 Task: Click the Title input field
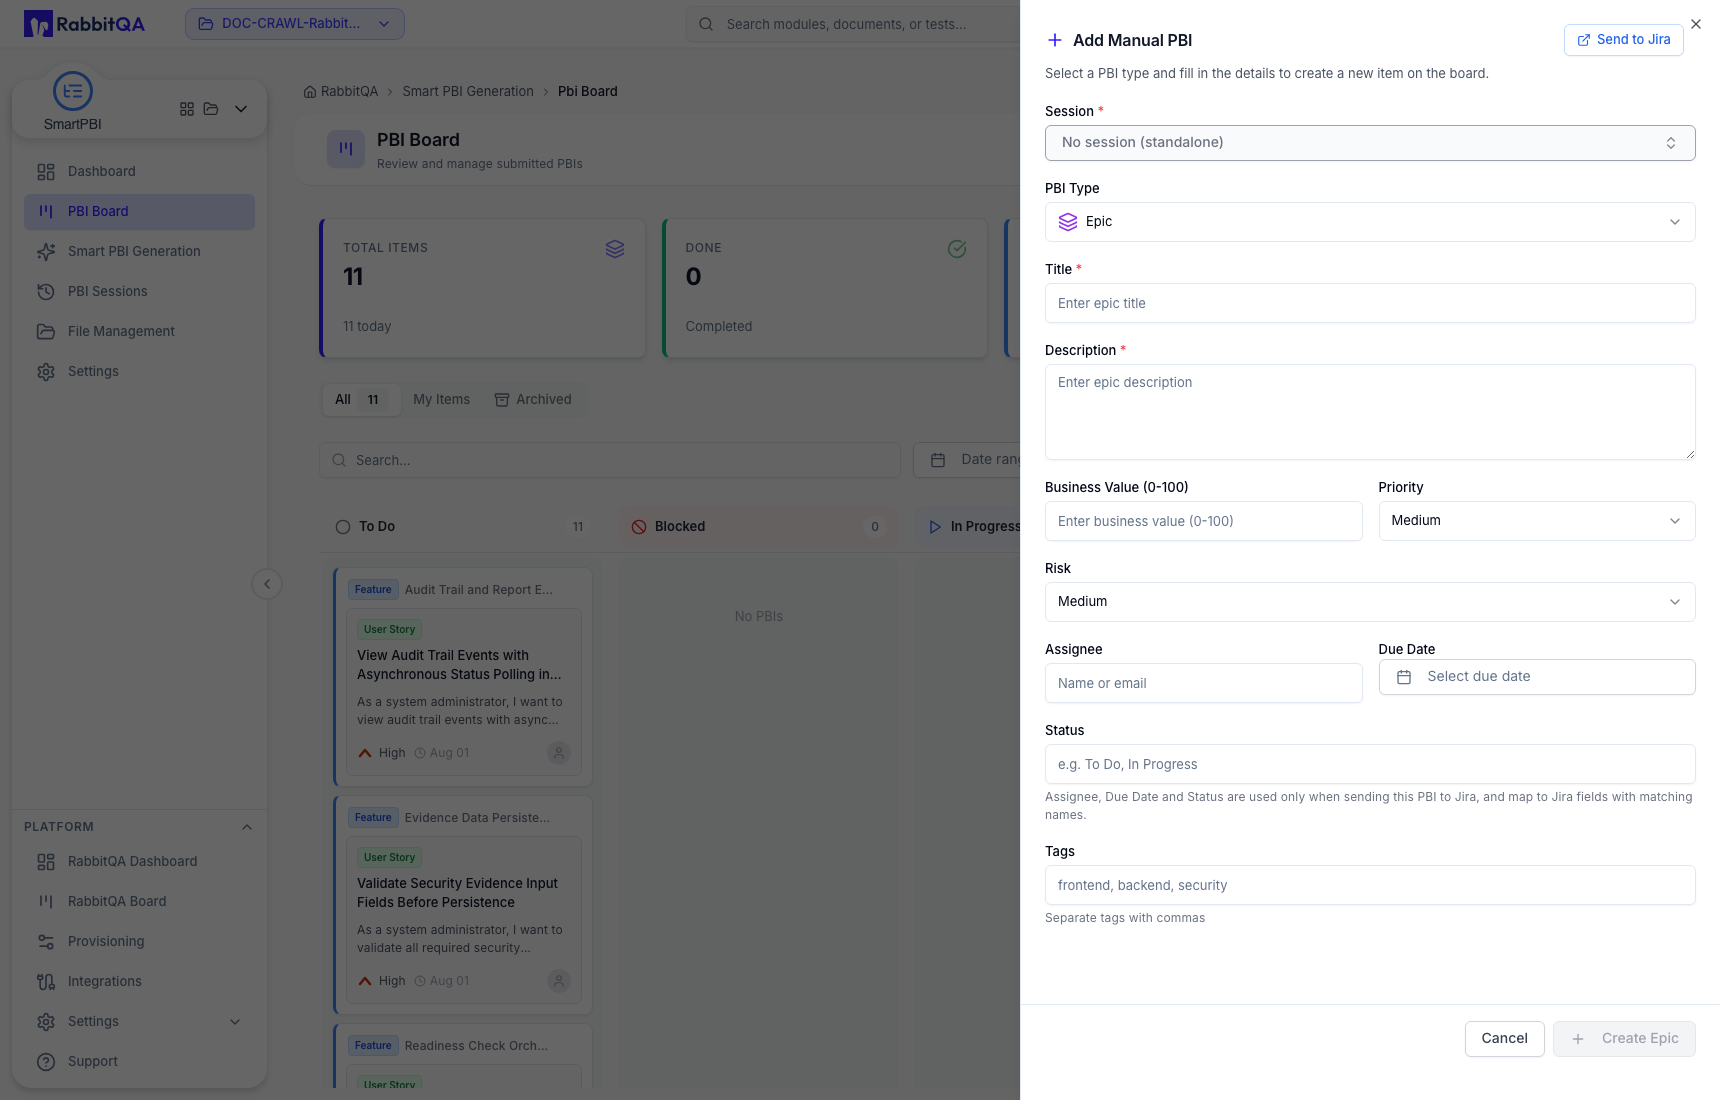(1370, 303)
